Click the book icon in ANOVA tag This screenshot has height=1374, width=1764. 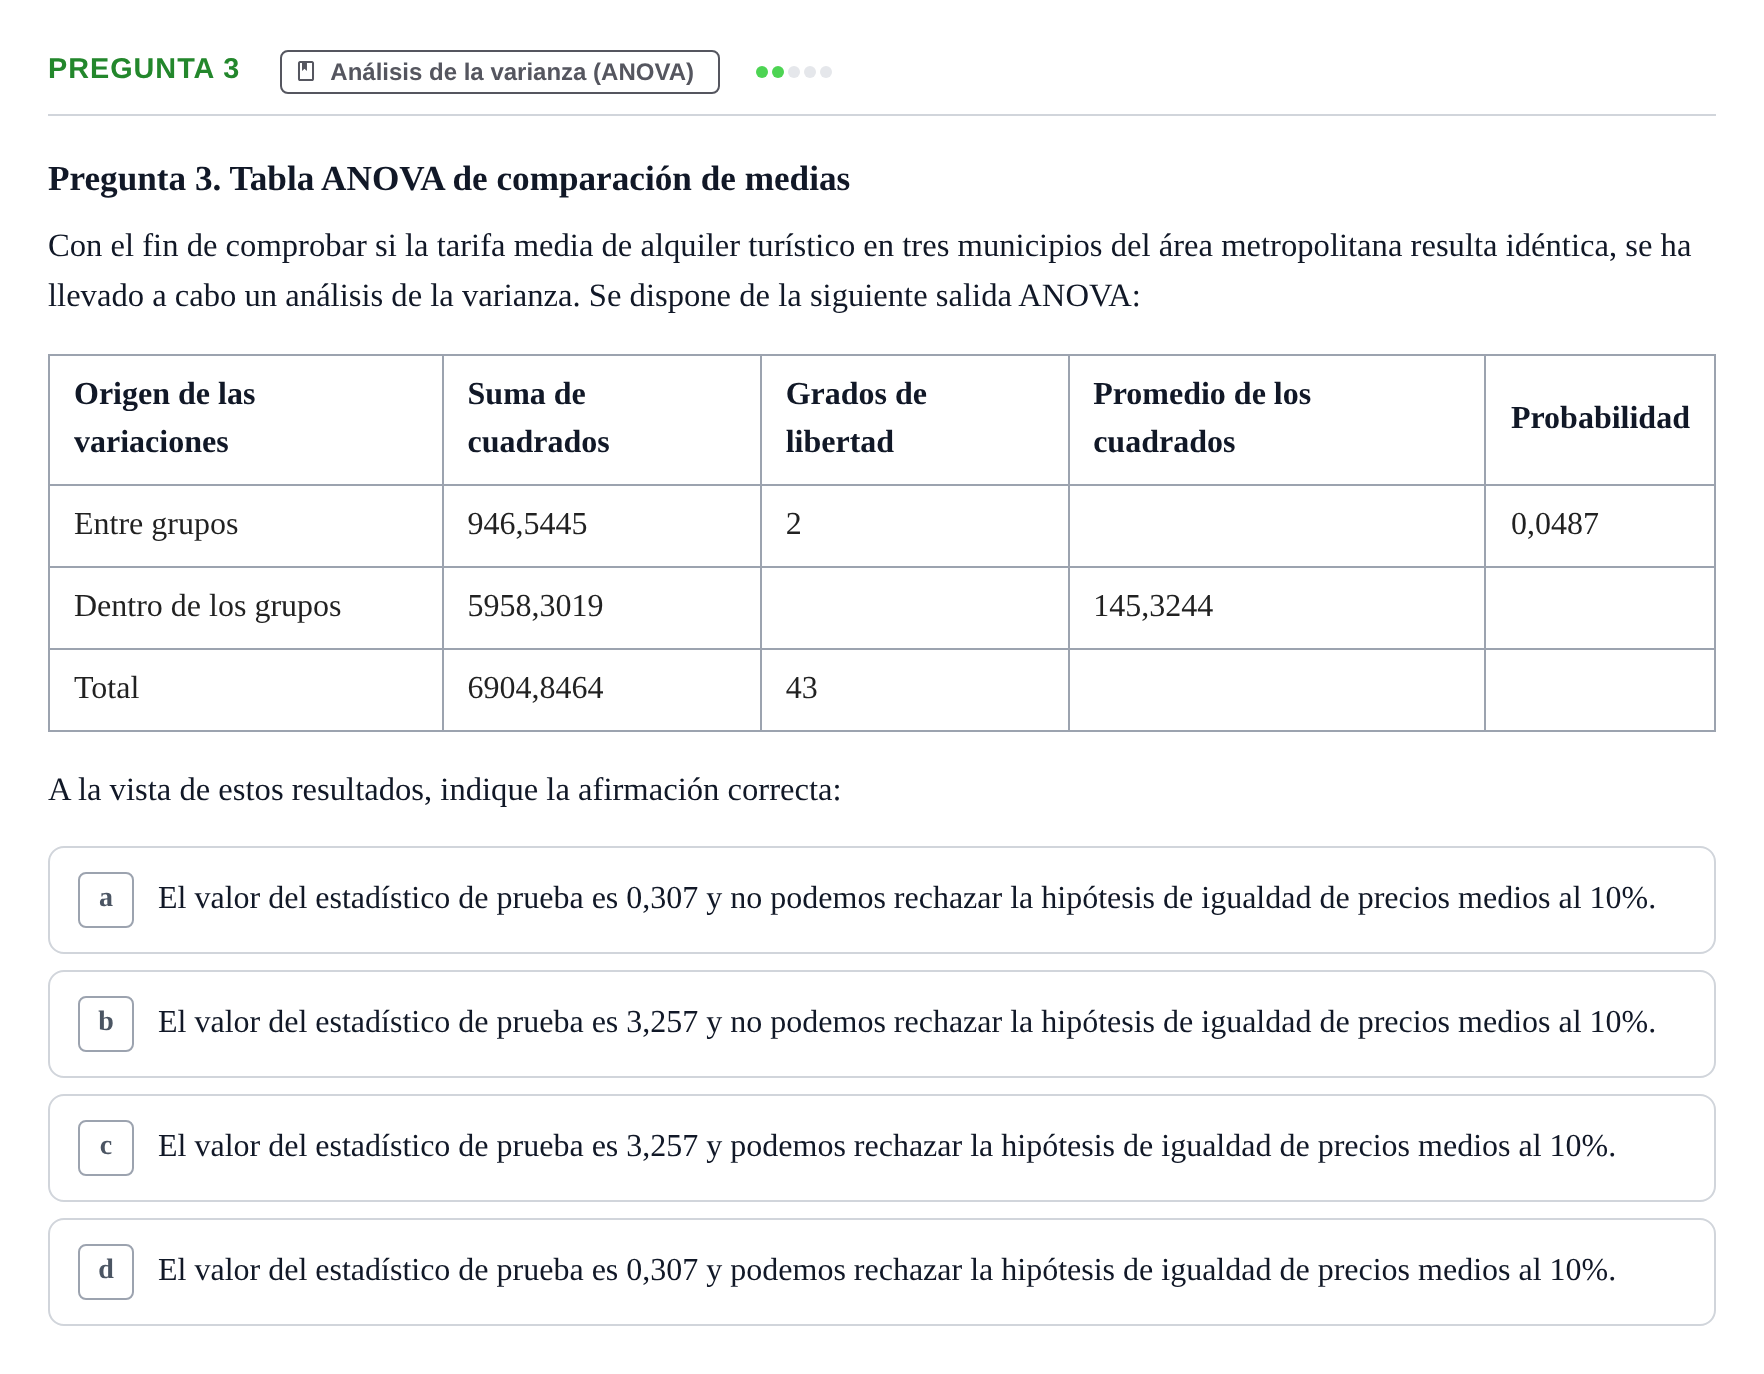point(307,72)
